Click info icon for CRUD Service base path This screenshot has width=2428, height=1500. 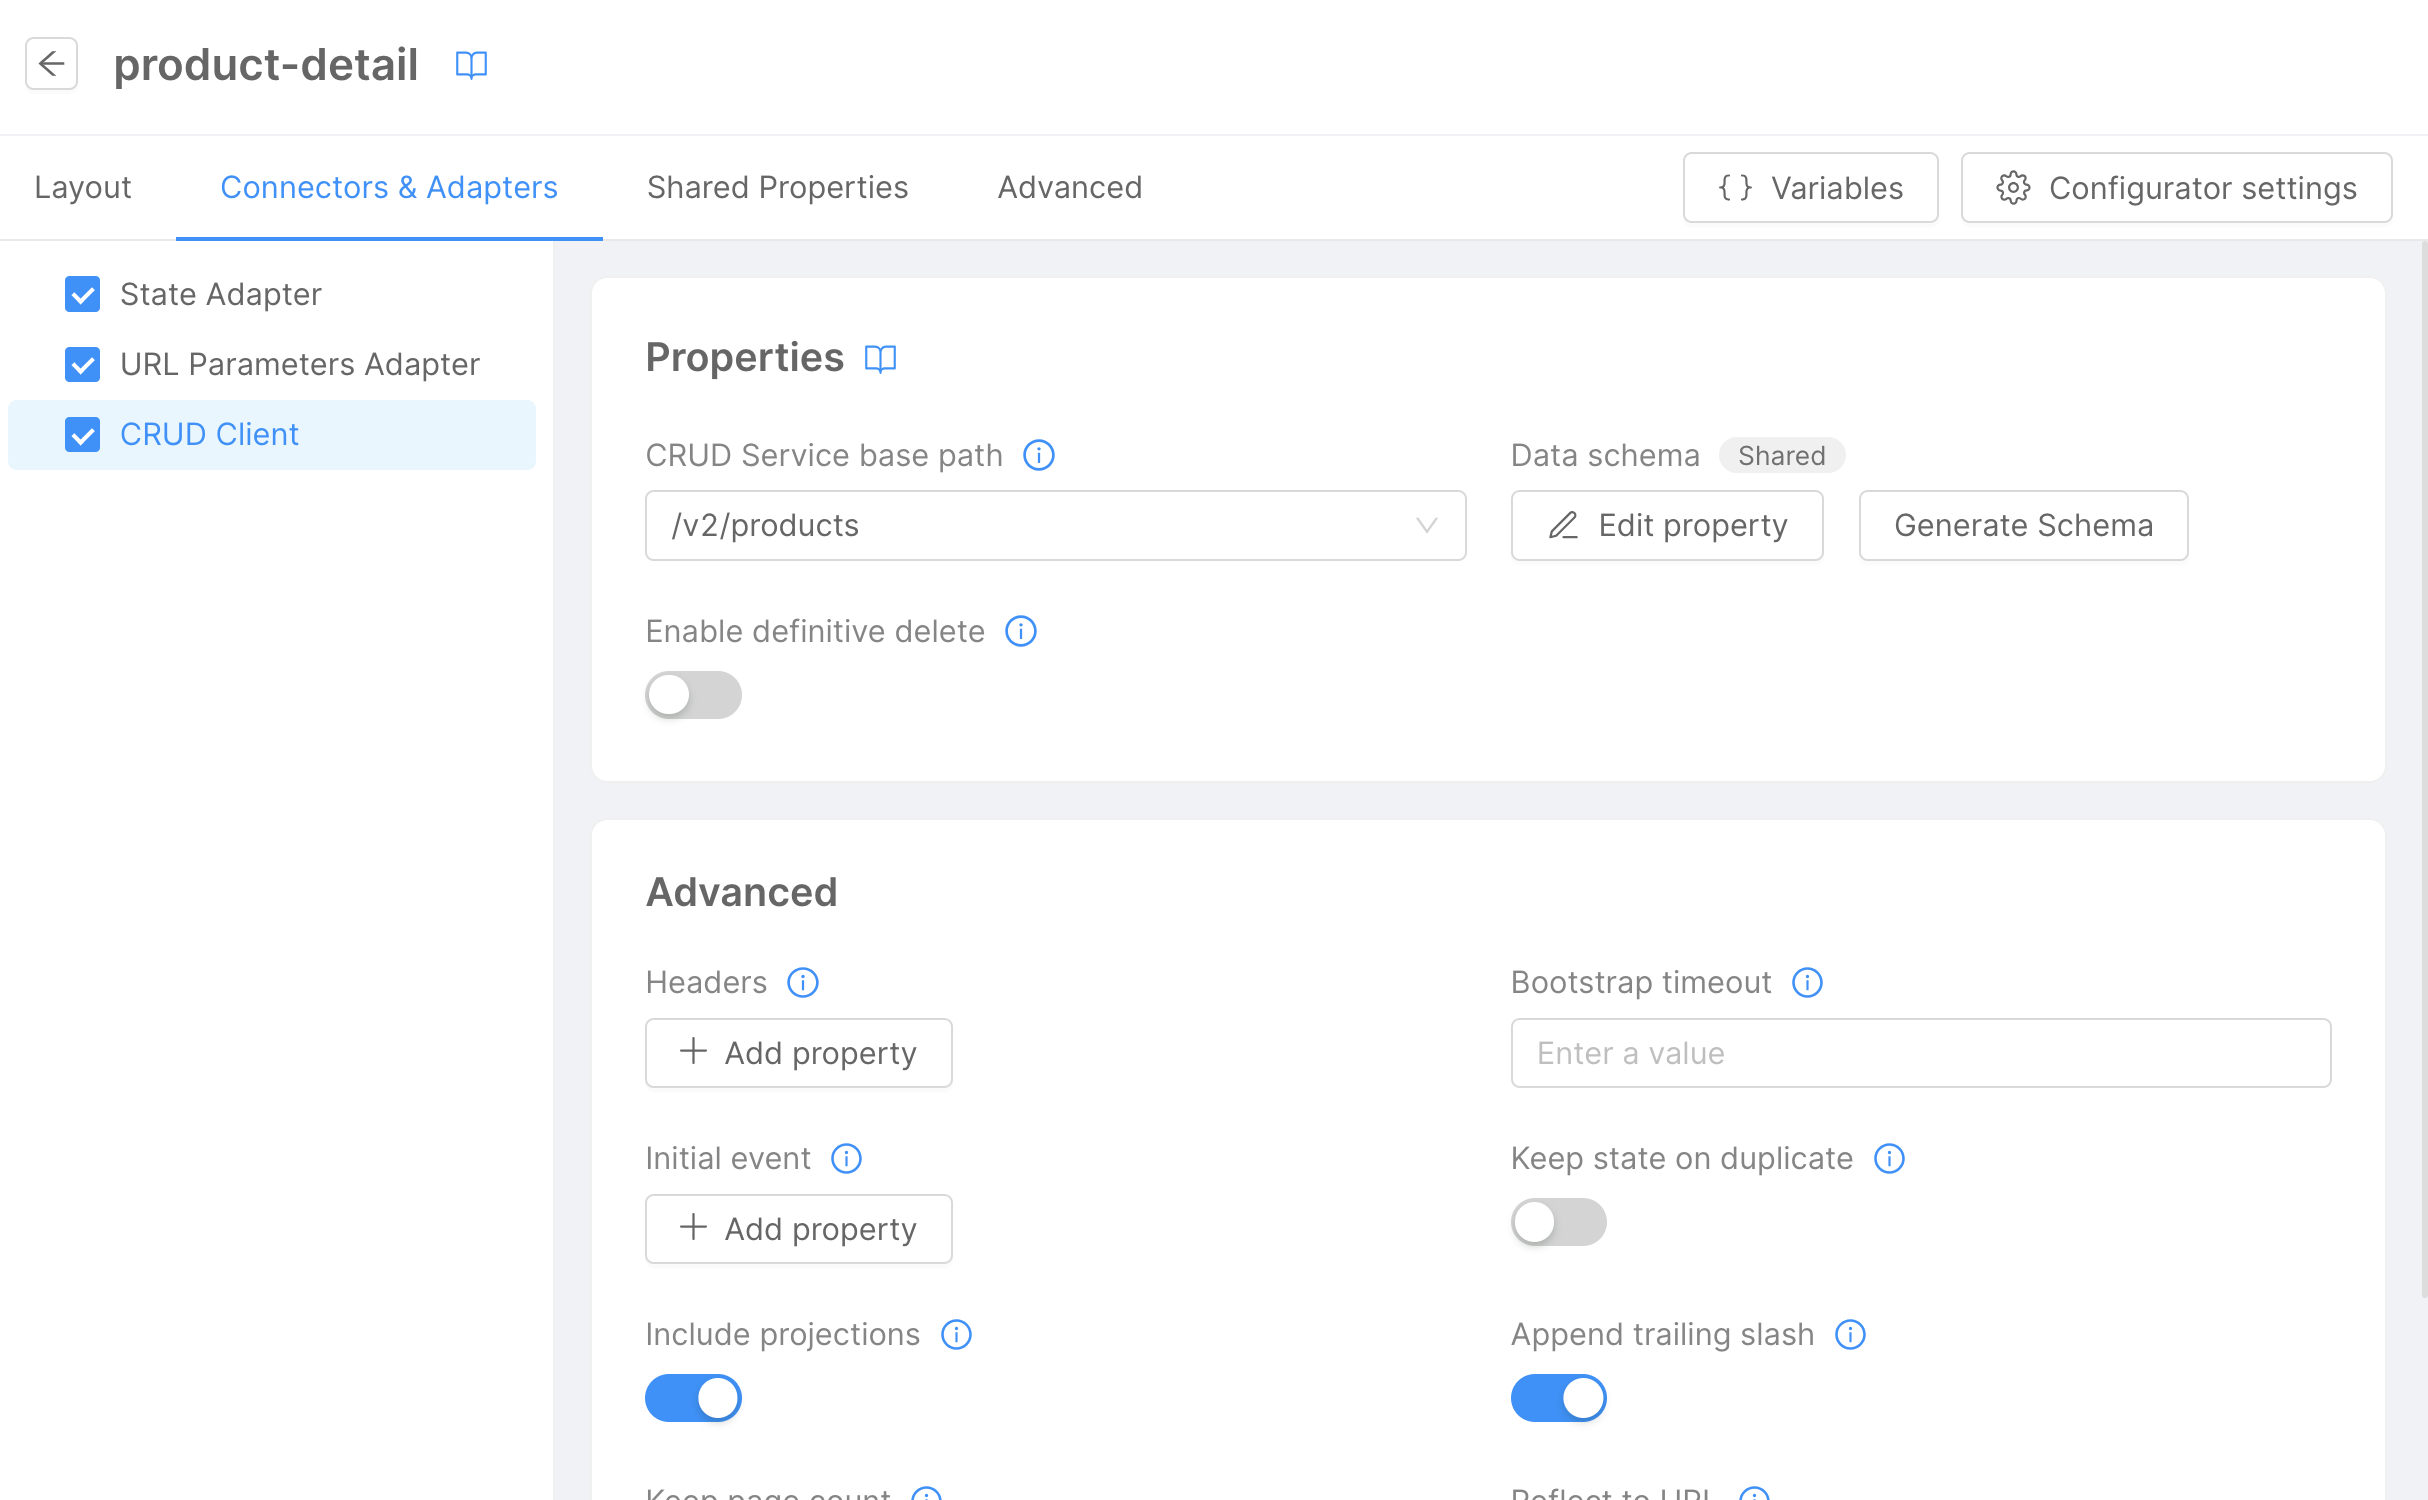pos(1039,456)
